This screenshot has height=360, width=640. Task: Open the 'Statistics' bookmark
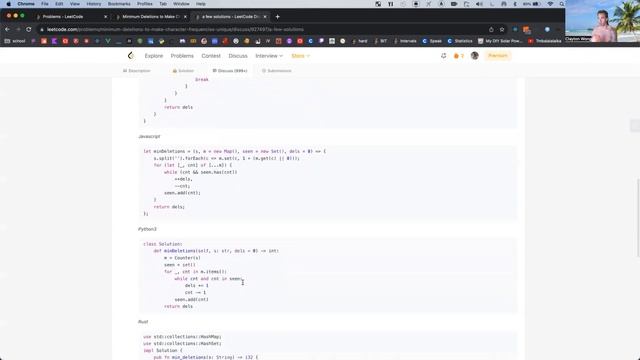point(460,41)
